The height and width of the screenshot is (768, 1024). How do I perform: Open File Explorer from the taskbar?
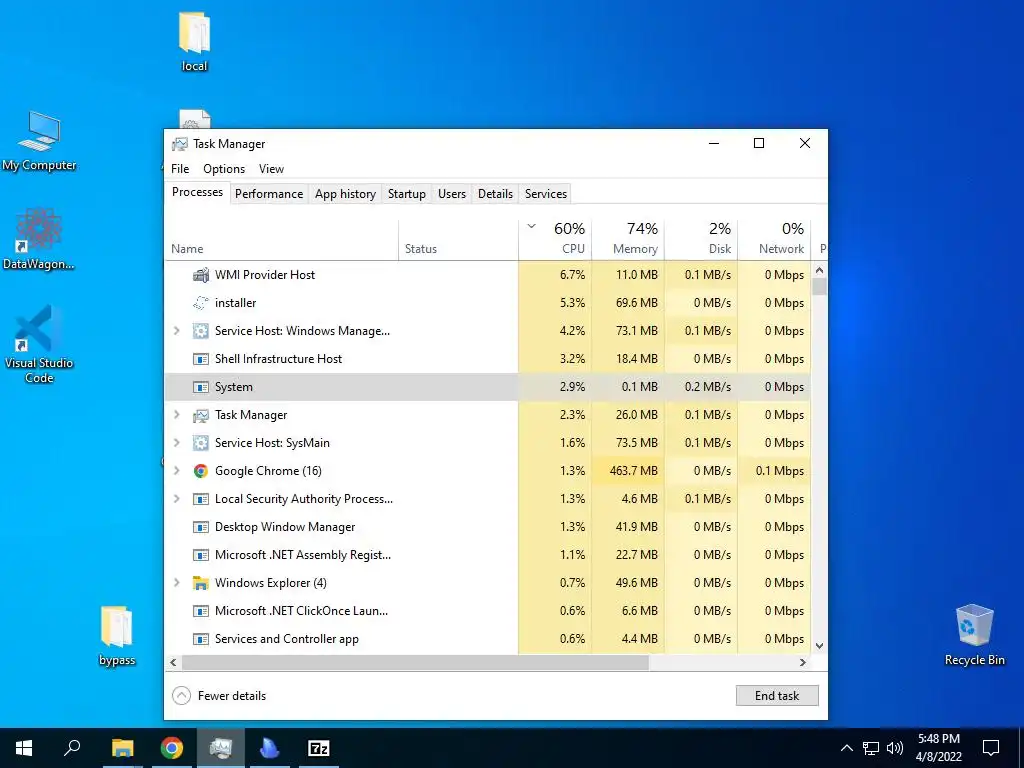tap(122, 748)
